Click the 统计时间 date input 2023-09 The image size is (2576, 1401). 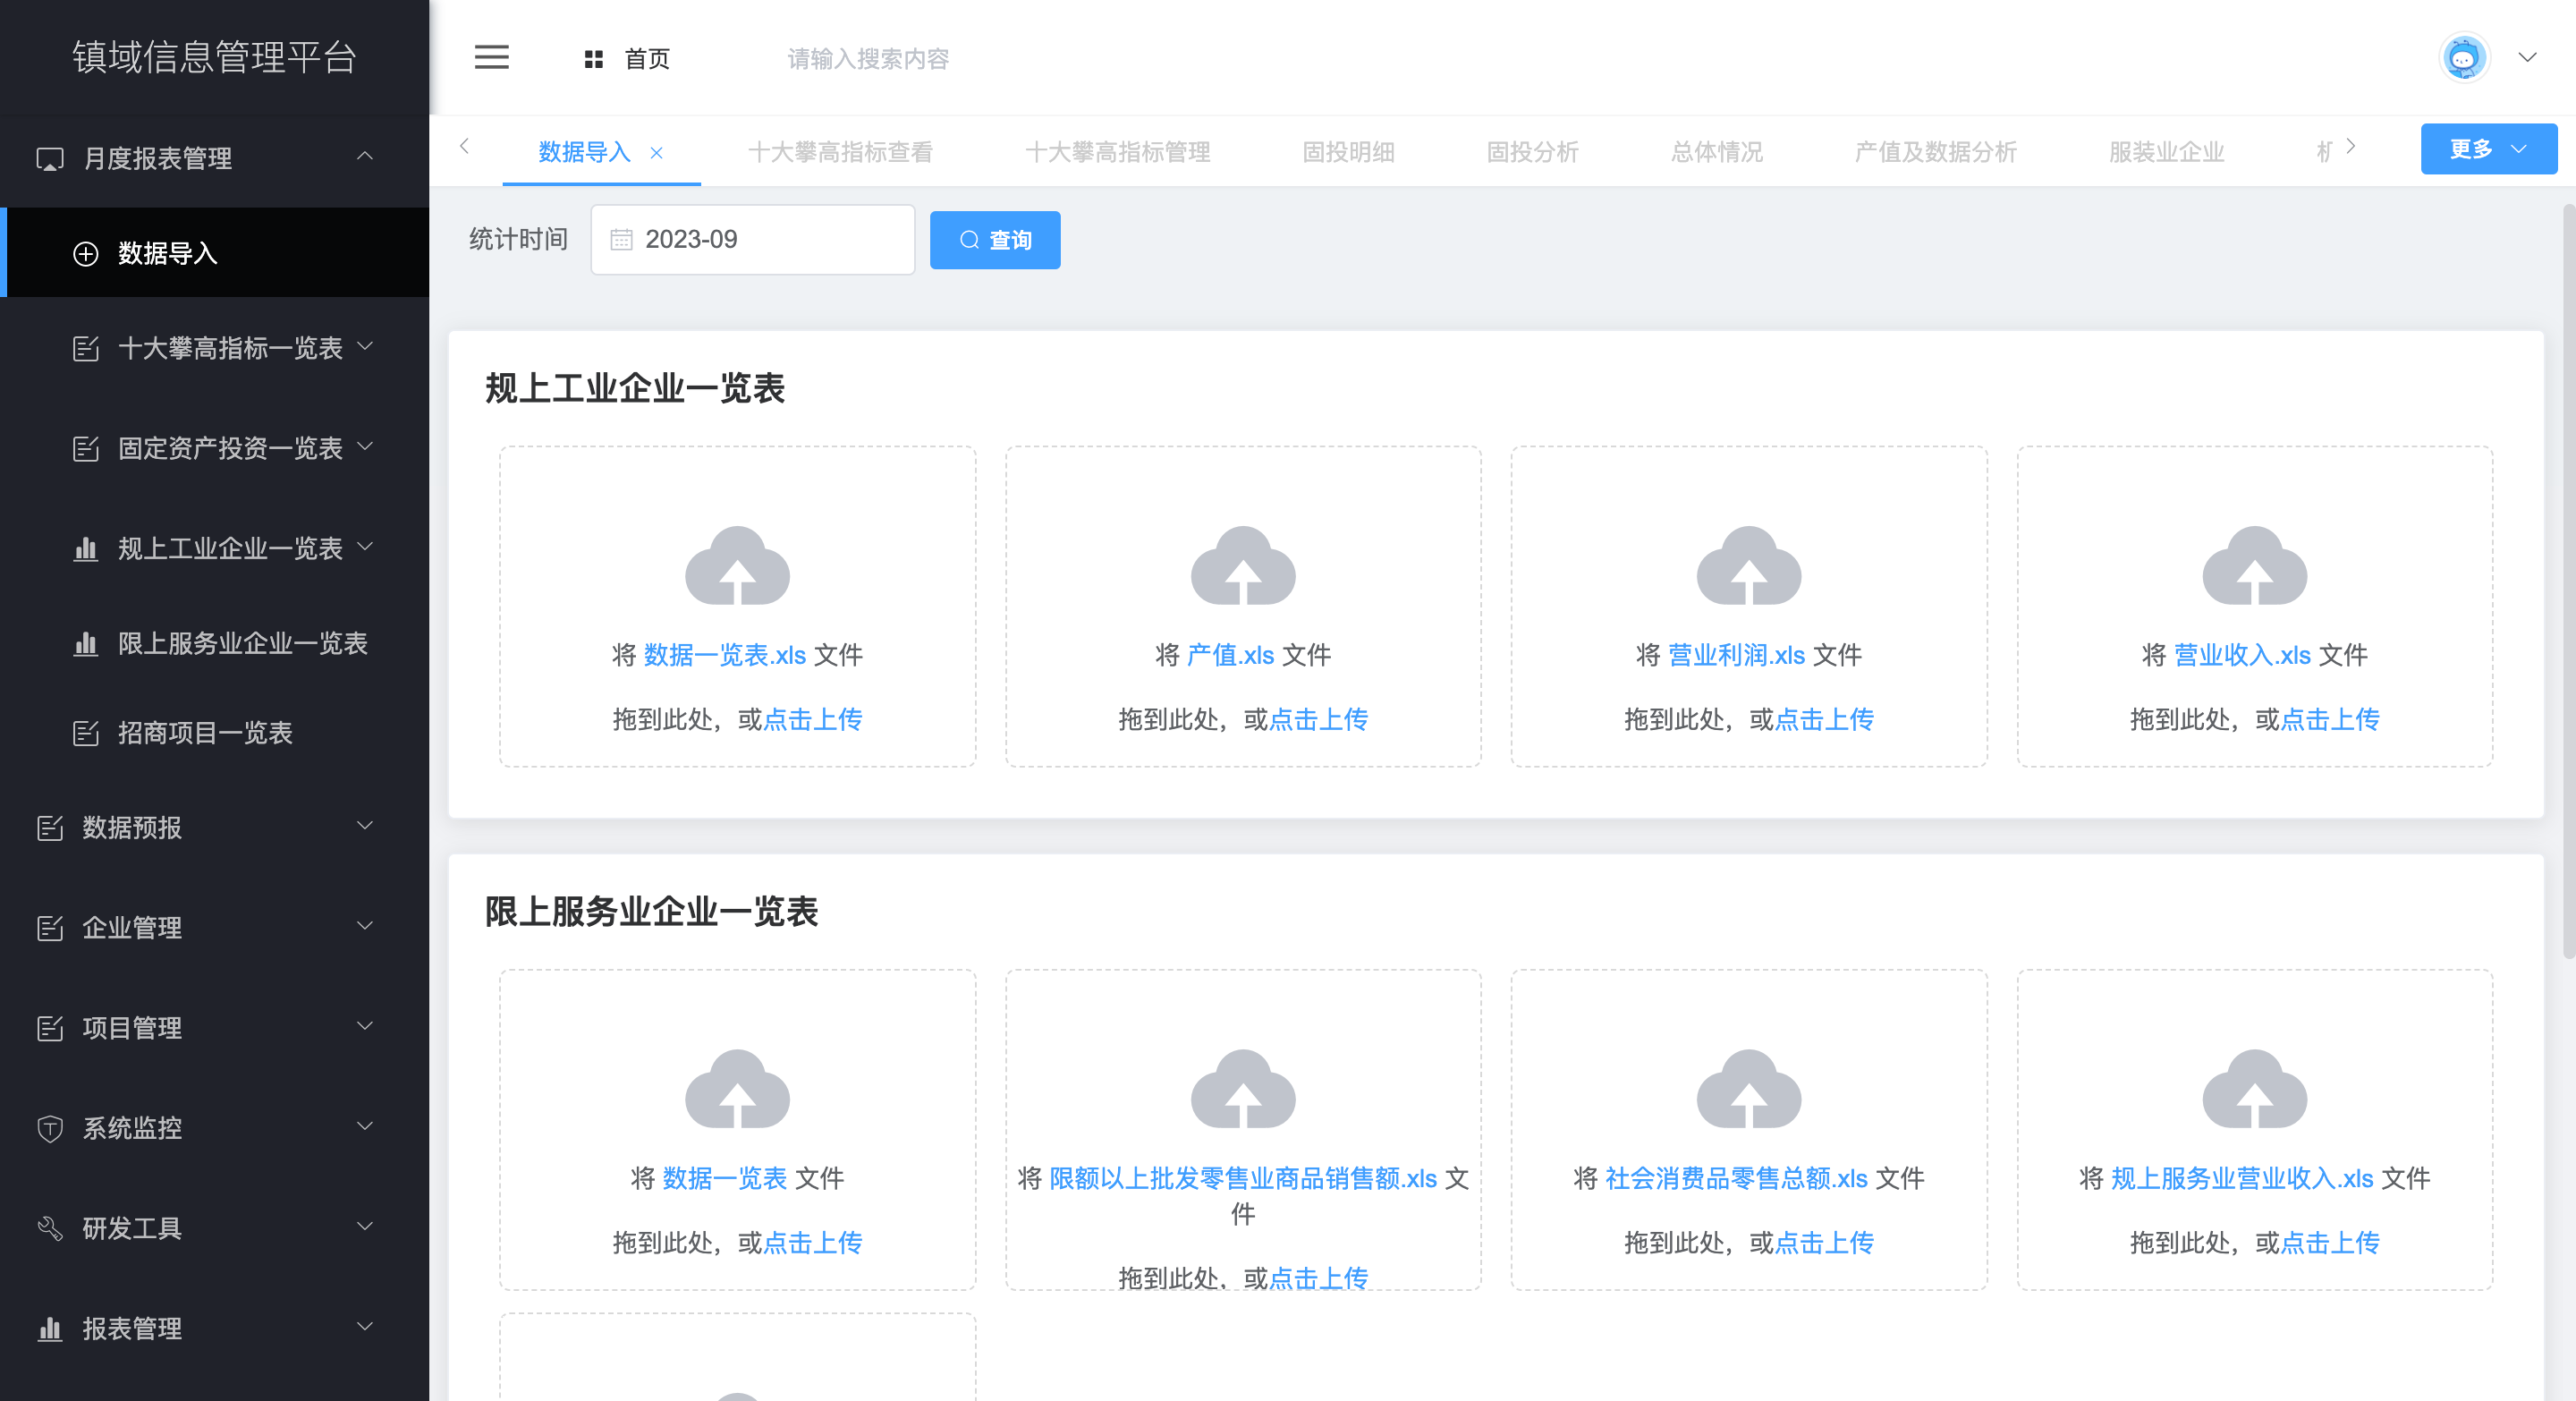(x=752, y=240)
